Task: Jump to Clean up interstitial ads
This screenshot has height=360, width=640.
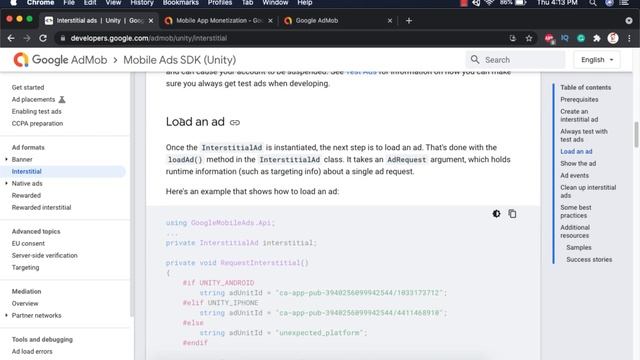Action: (588, 191)
